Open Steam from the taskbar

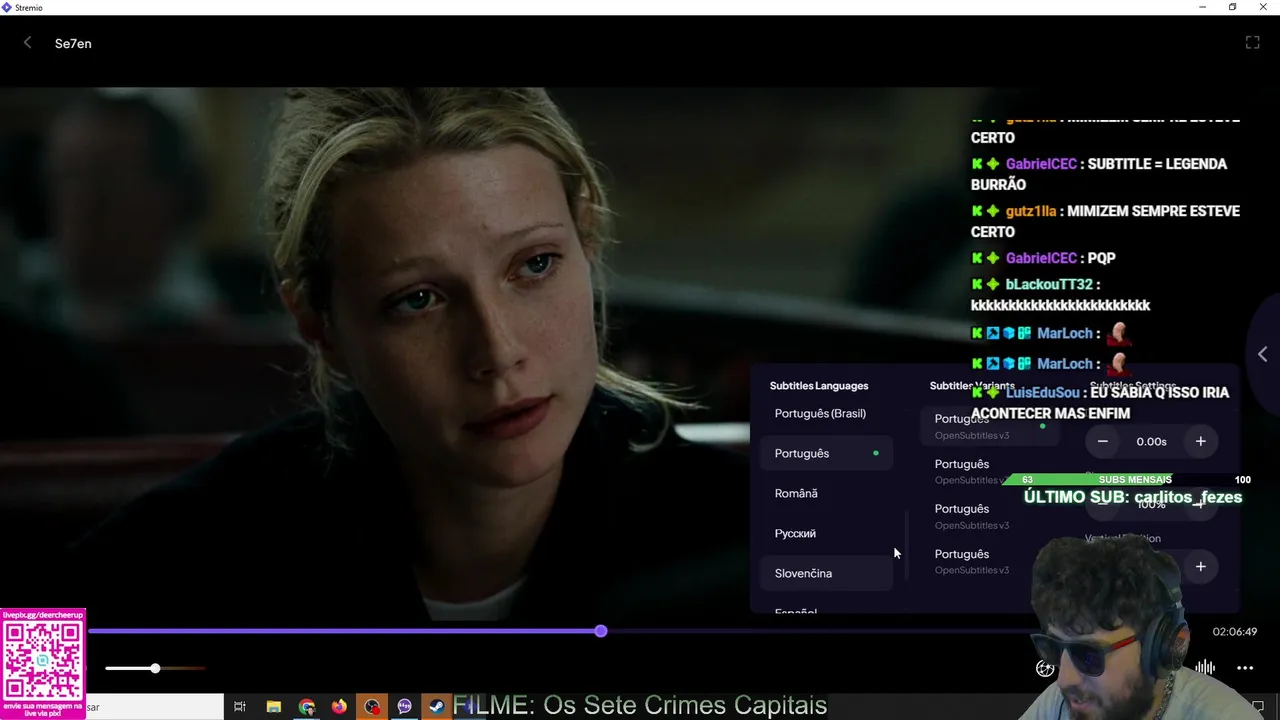pyautogui.click(x=437, y=707)
